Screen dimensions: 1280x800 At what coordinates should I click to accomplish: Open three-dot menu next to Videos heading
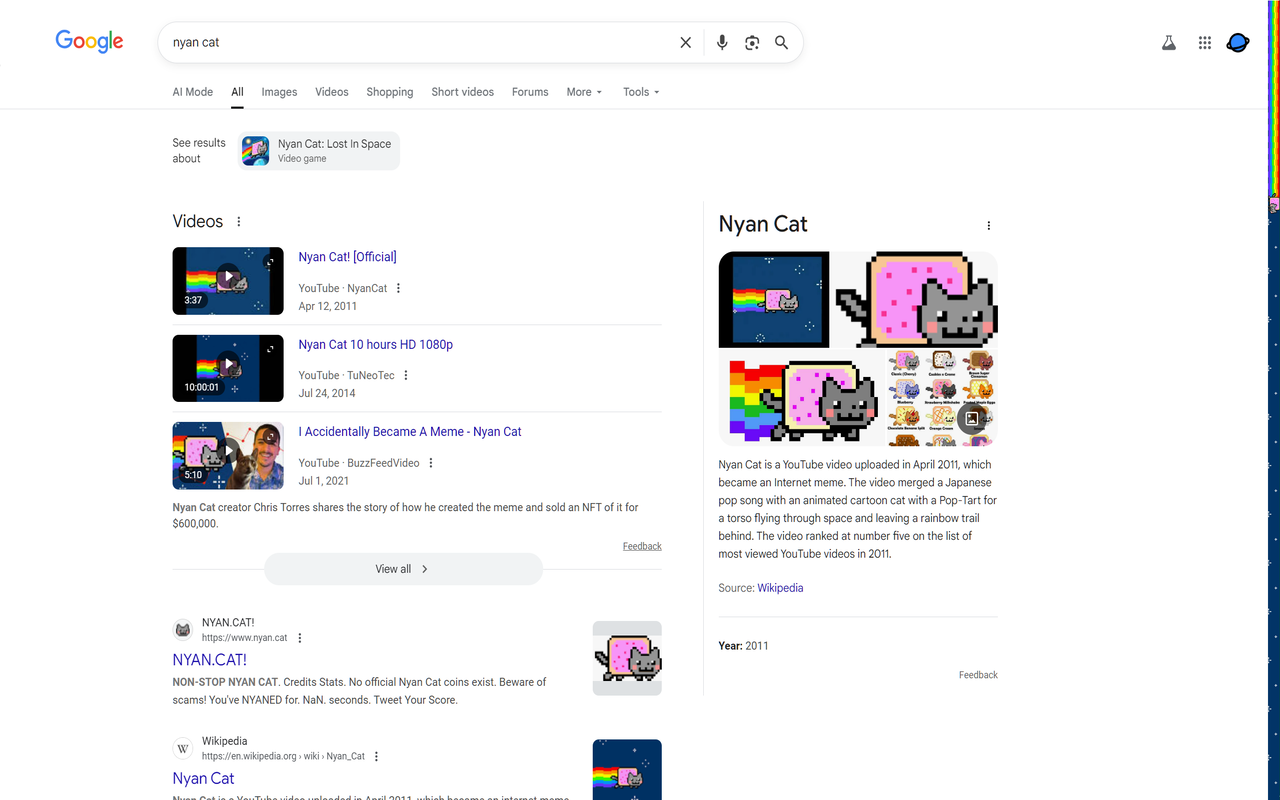[x=238, y=222]
